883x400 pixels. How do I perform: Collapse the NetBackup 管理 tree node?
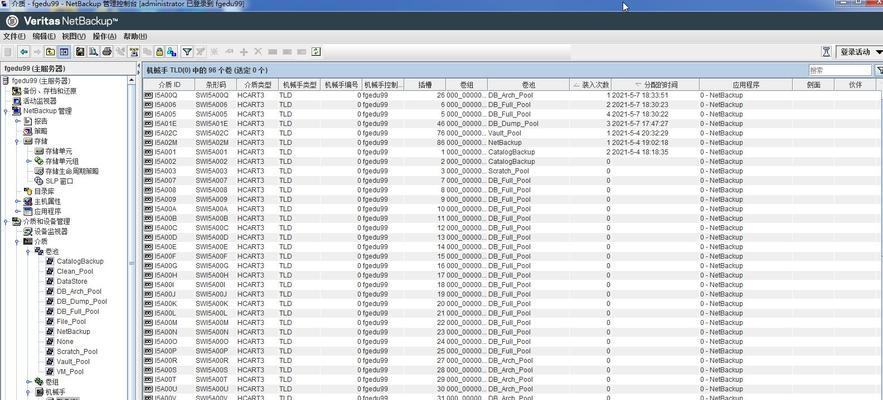[6, 111]
